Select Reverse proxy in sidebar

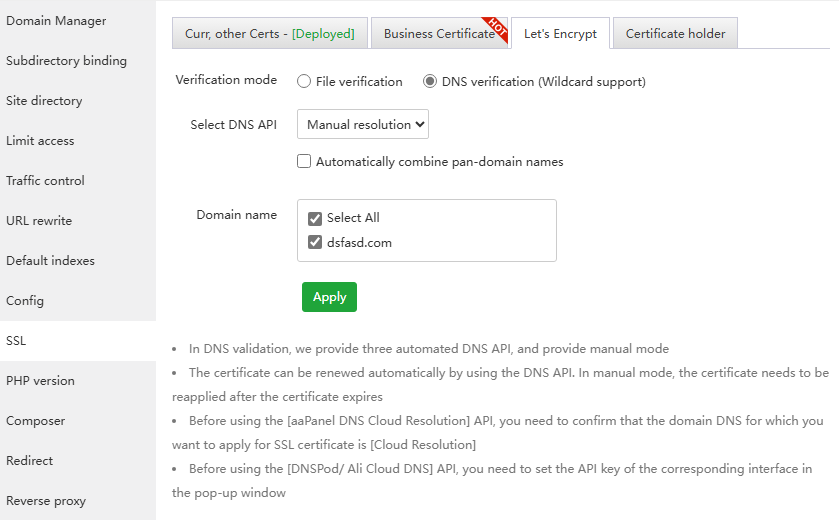click(46, 501)
